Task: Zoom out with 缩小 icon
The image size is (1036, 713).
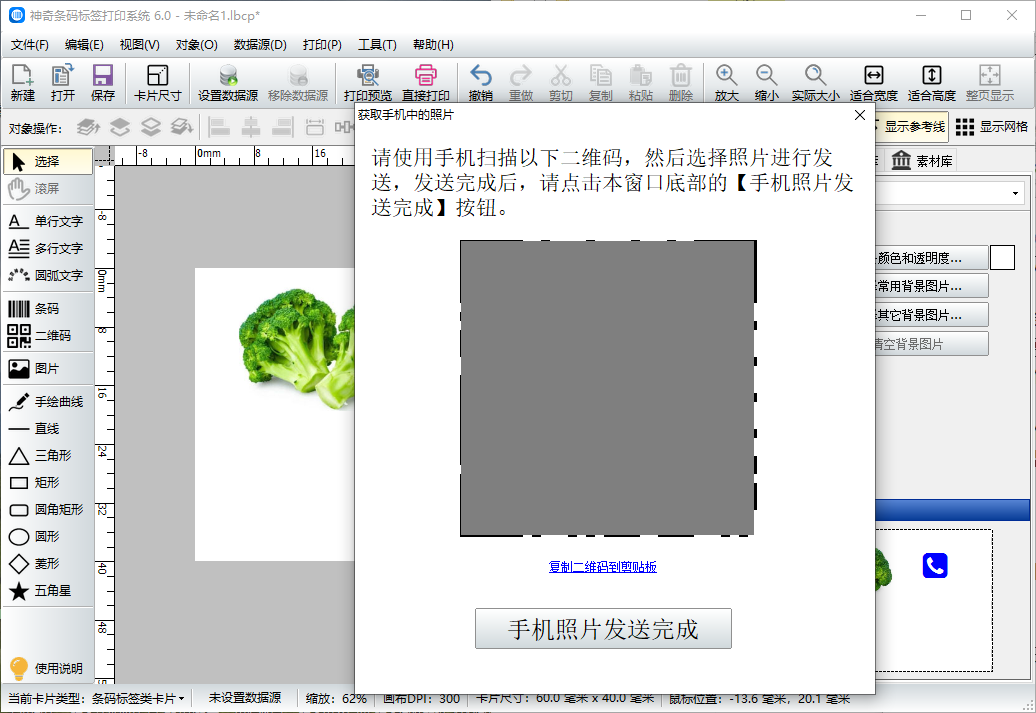Action: click(766, 83)
